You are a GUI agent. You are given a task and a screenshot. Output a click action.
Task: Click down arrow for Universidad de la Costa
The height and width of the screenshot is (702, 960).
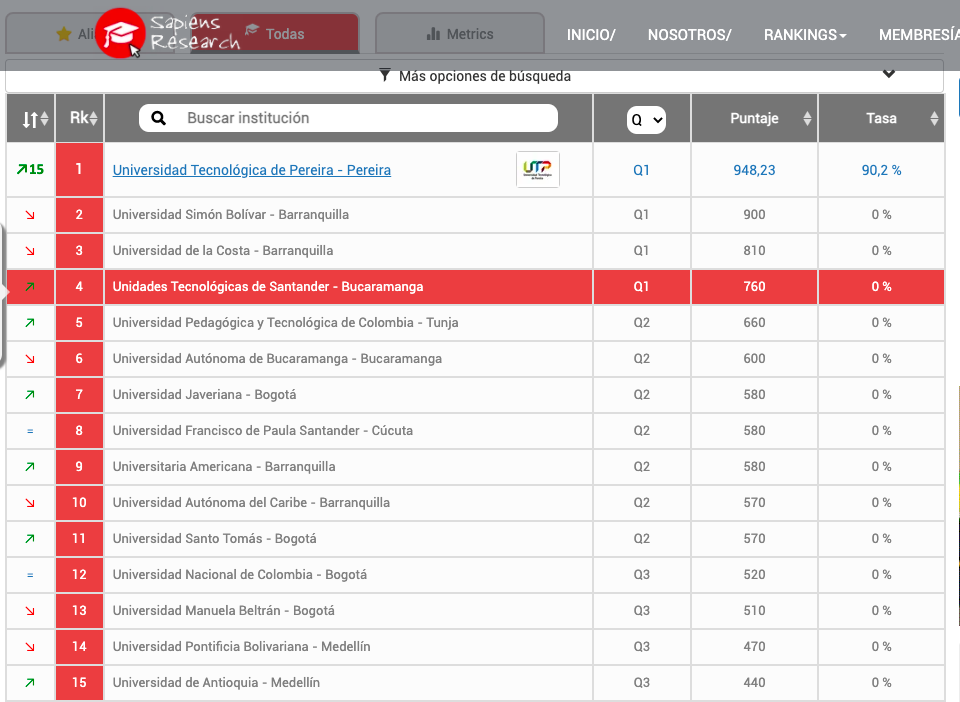(30, 251)
